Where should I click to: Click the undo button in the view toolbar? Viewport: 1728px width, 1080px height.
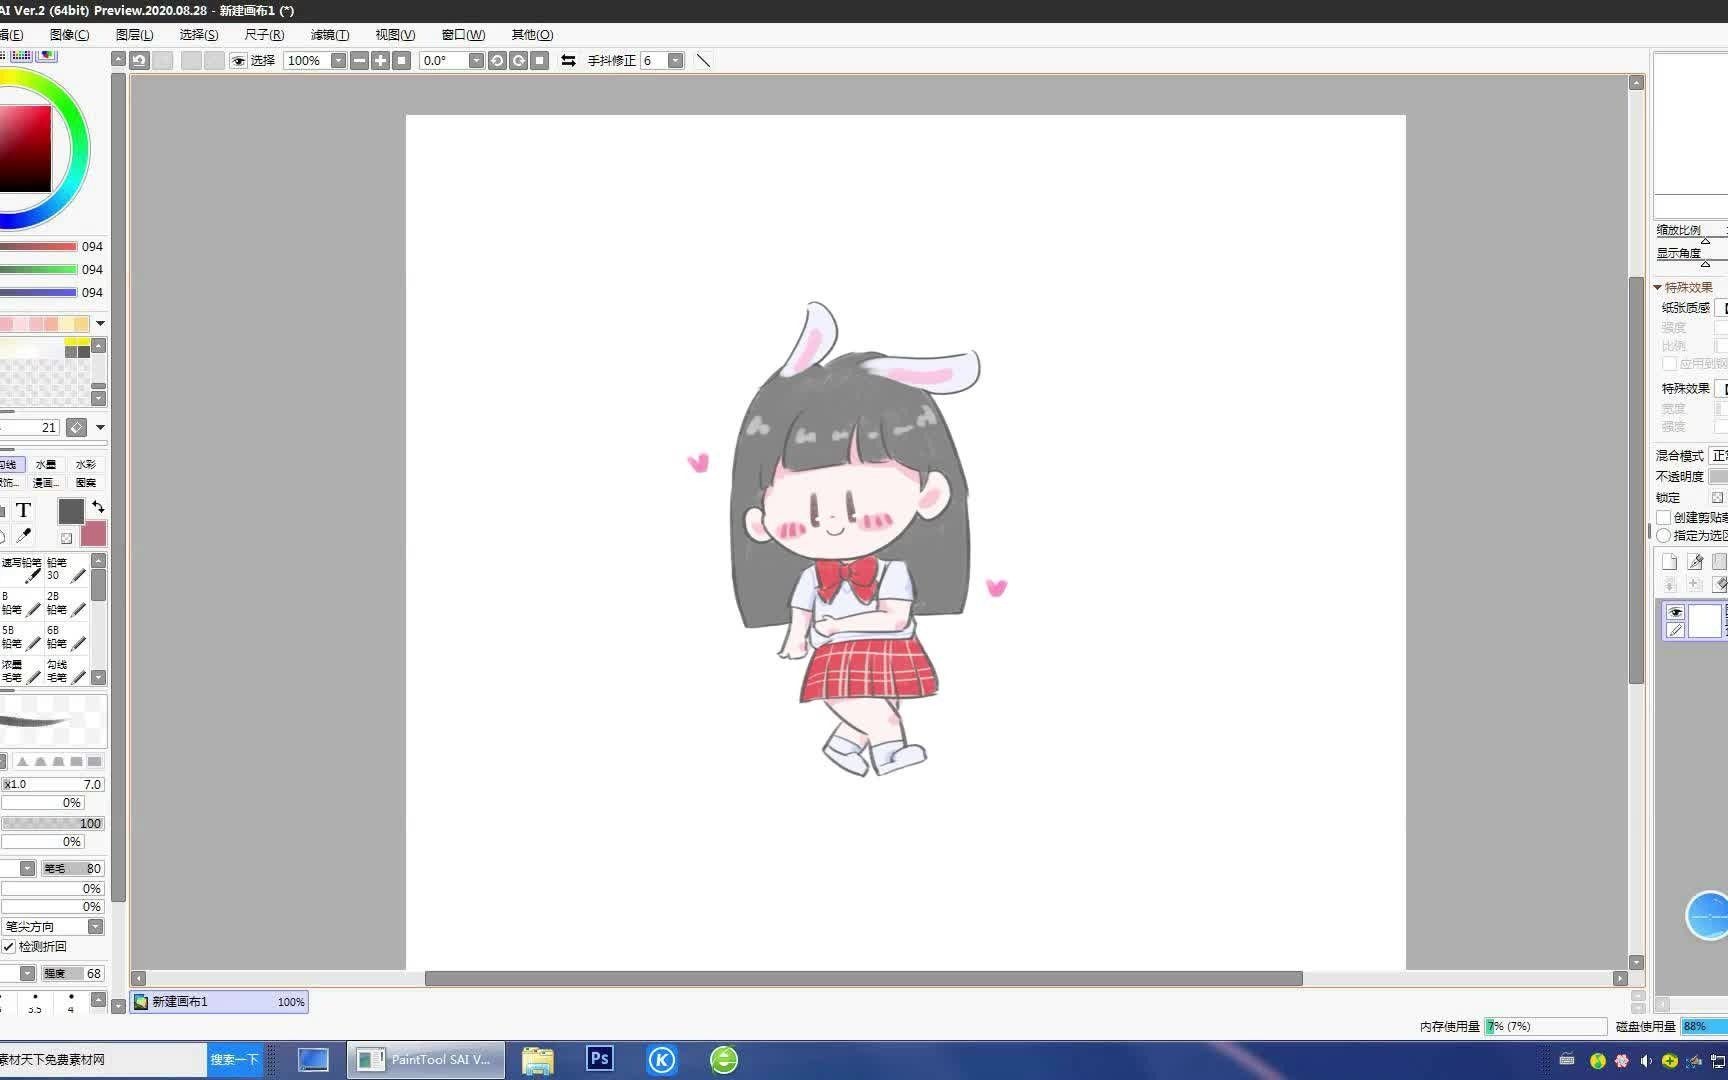pyautogui.click(x=139, y=61)
